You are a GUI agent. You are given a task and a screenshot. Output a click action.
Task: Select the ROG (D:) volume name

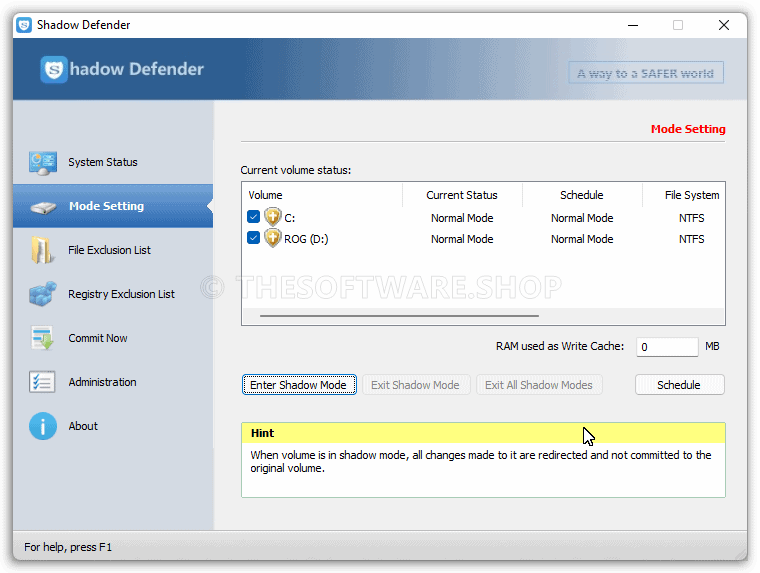[306, 239]
